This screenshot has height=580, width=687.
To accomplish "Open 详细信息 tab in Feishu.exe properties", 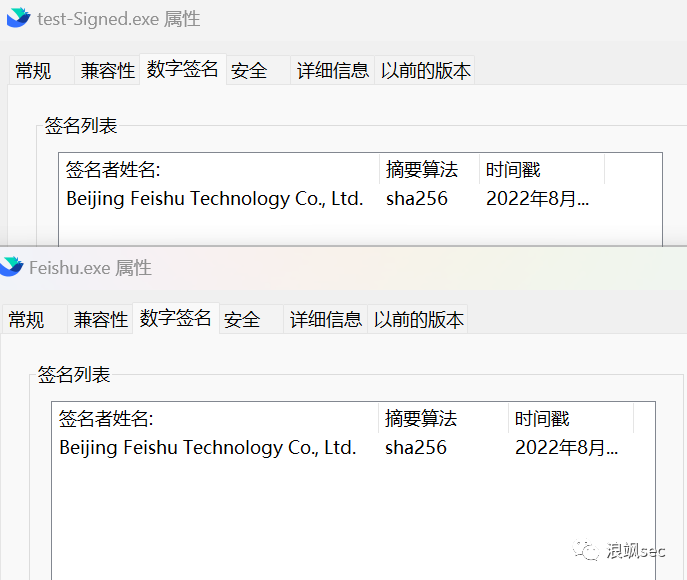I will (x=326, y=320).
